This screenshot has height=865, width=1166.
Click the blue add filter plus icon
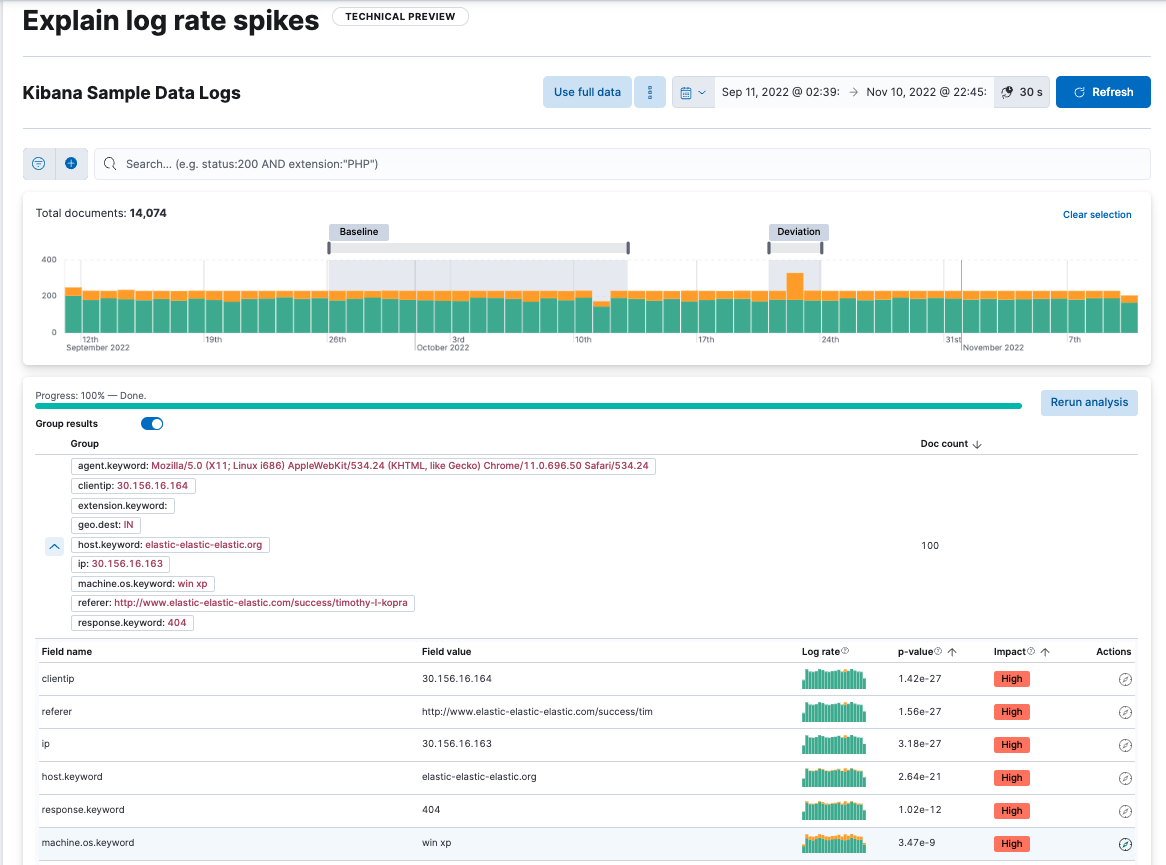(x=70, y=163)
